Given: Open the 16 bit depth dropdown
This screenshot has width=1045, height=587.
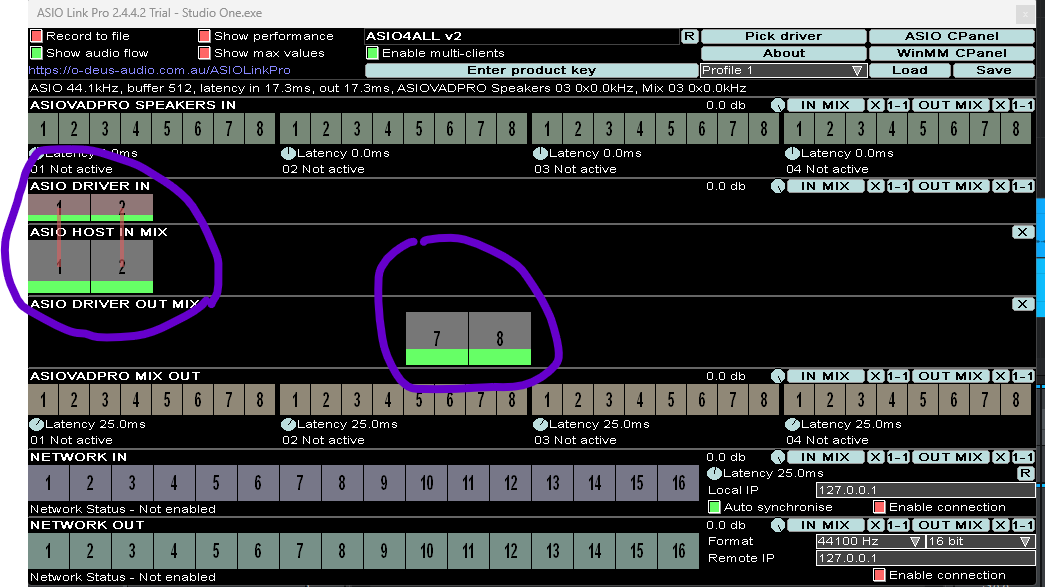Looking at the screenshot, I should [x=980, y=542].
